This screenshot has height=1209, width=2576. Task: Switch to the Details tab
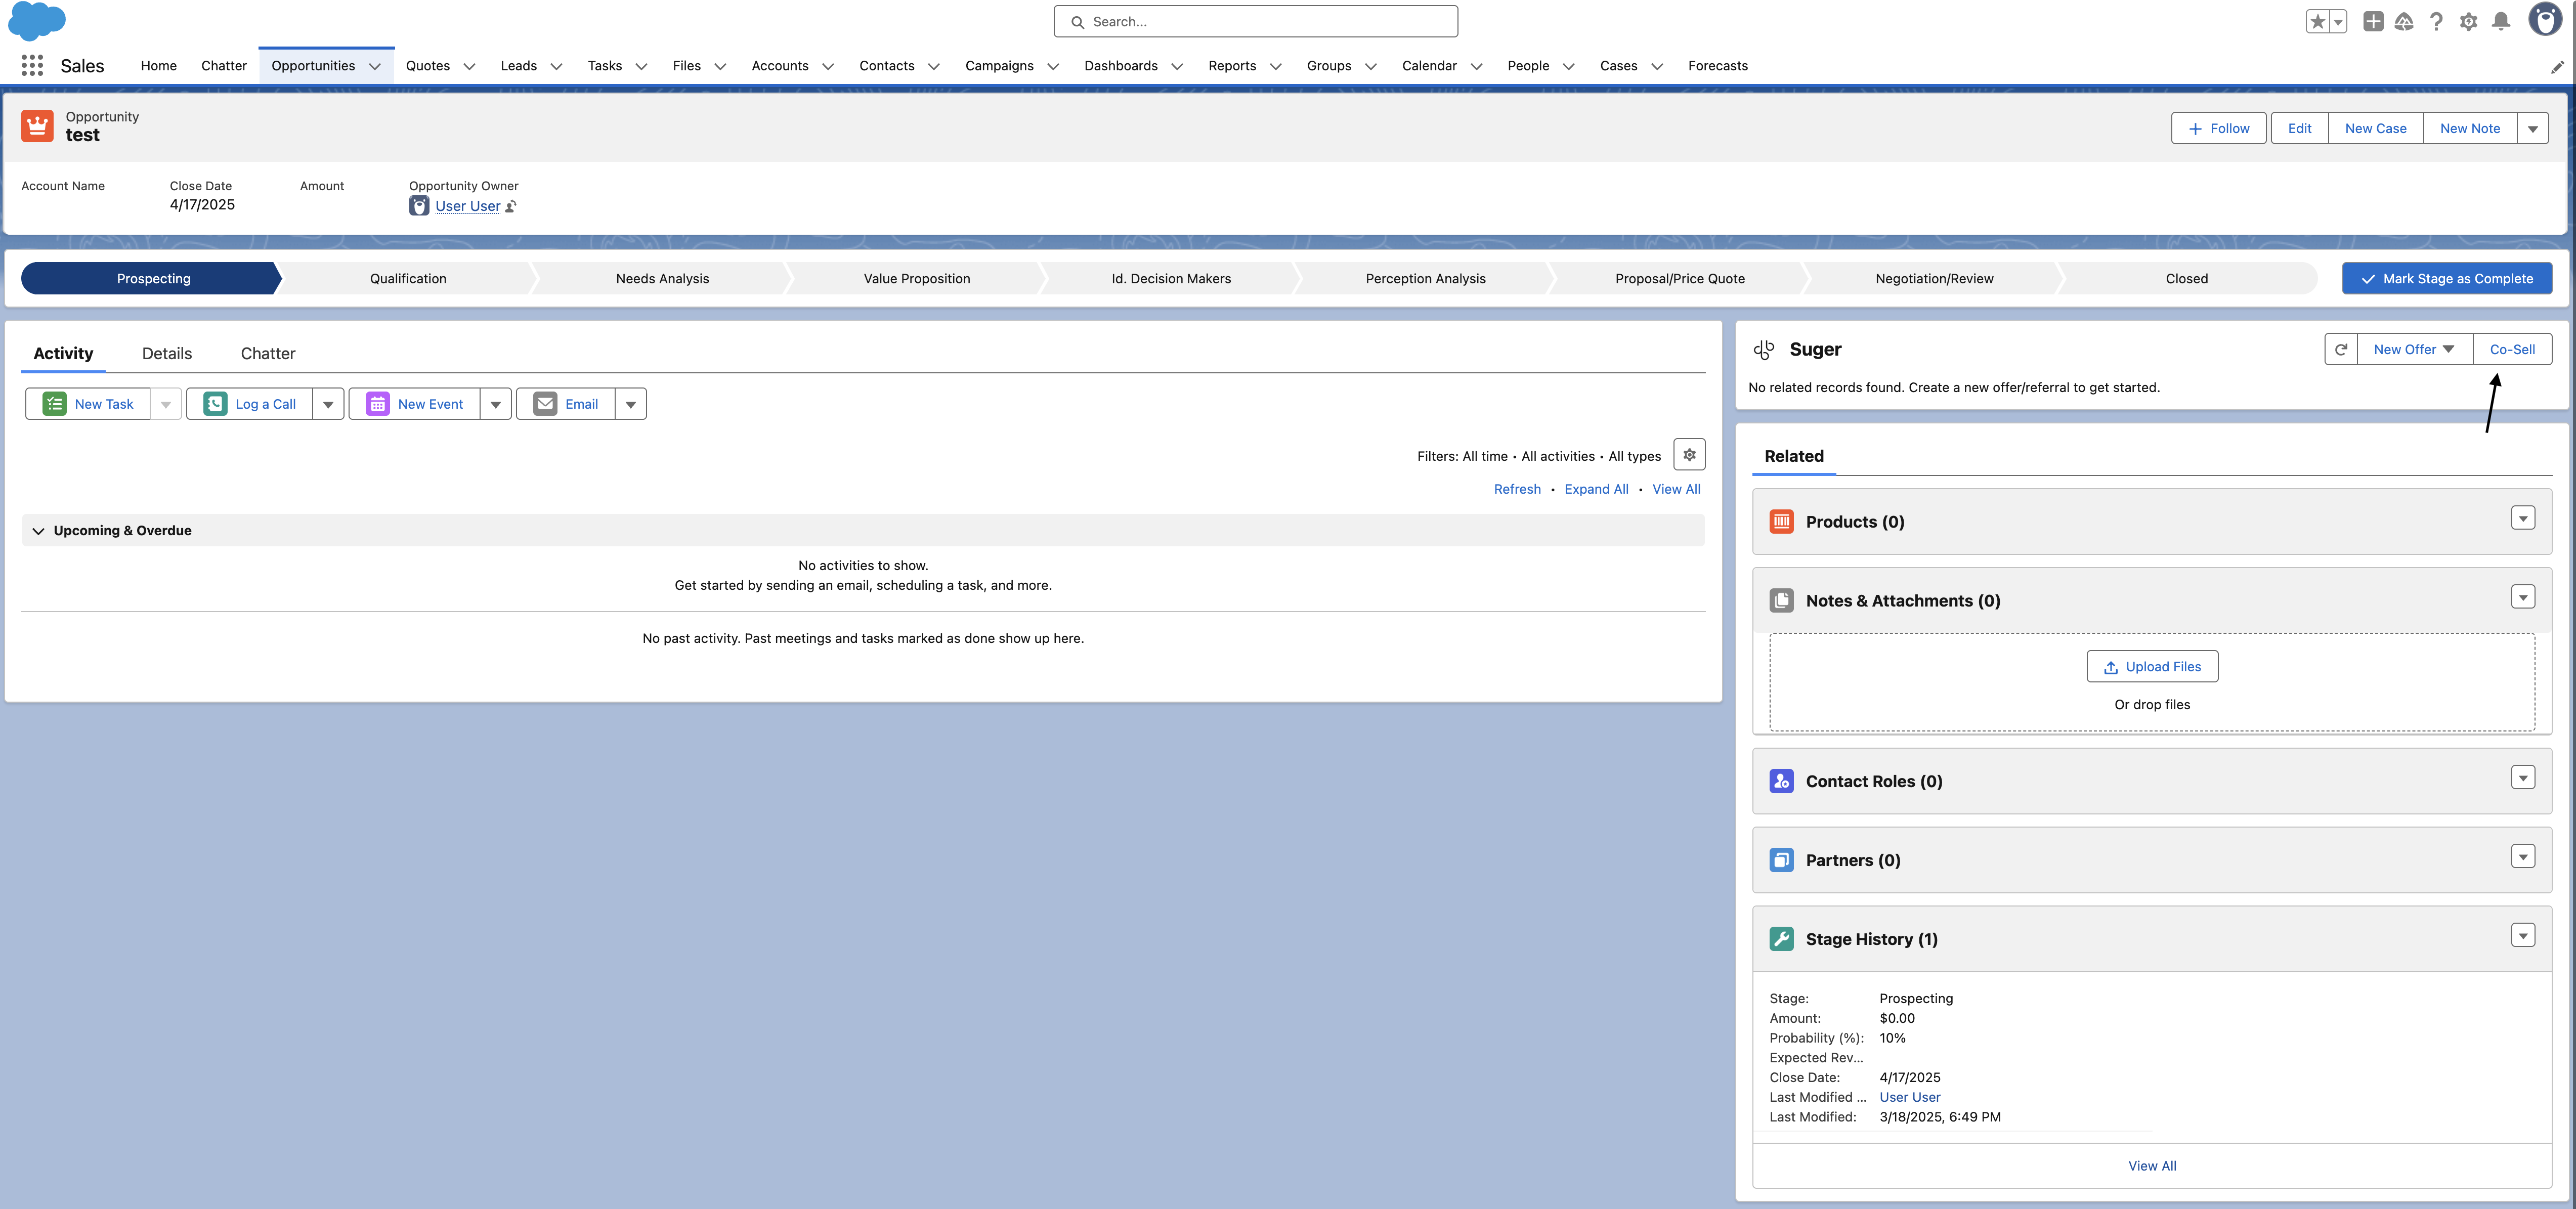(x=167, y=353)
